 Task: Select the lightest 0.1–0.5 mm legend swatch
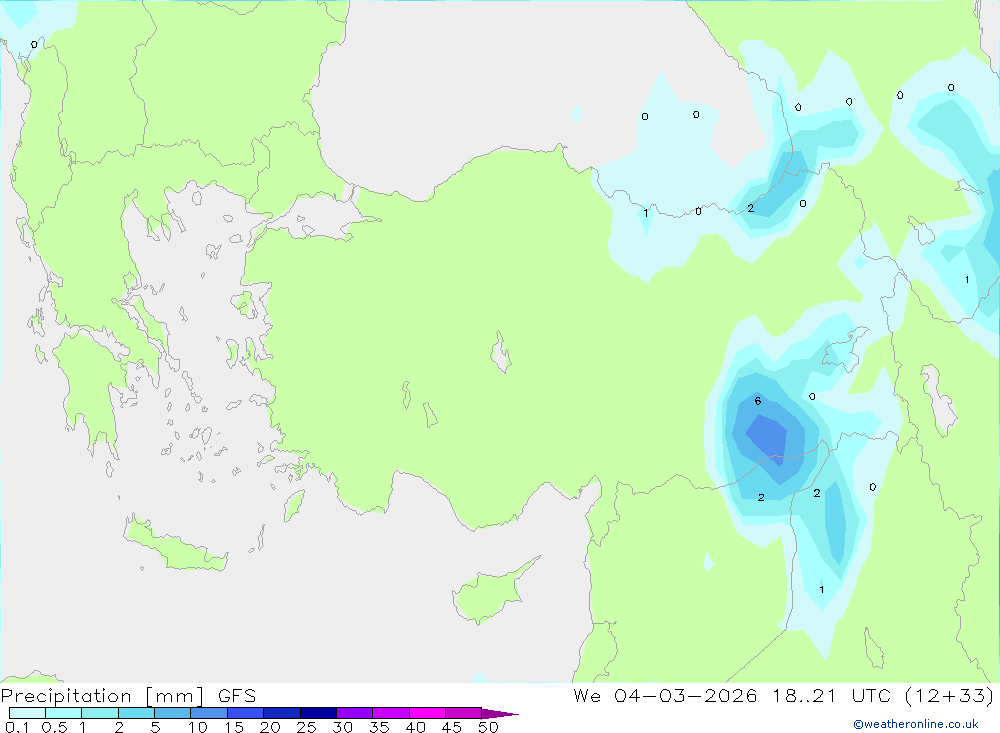coord(27,713)
